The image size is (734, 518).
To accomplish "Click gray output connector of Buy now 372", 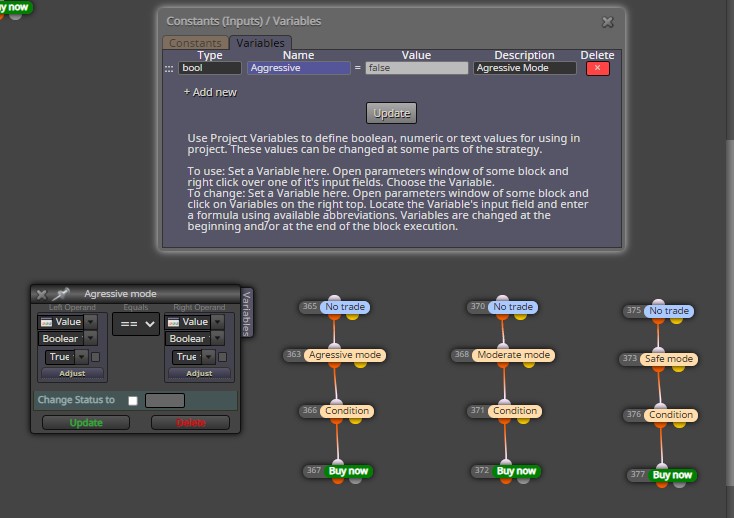I will tap(523, 480).
